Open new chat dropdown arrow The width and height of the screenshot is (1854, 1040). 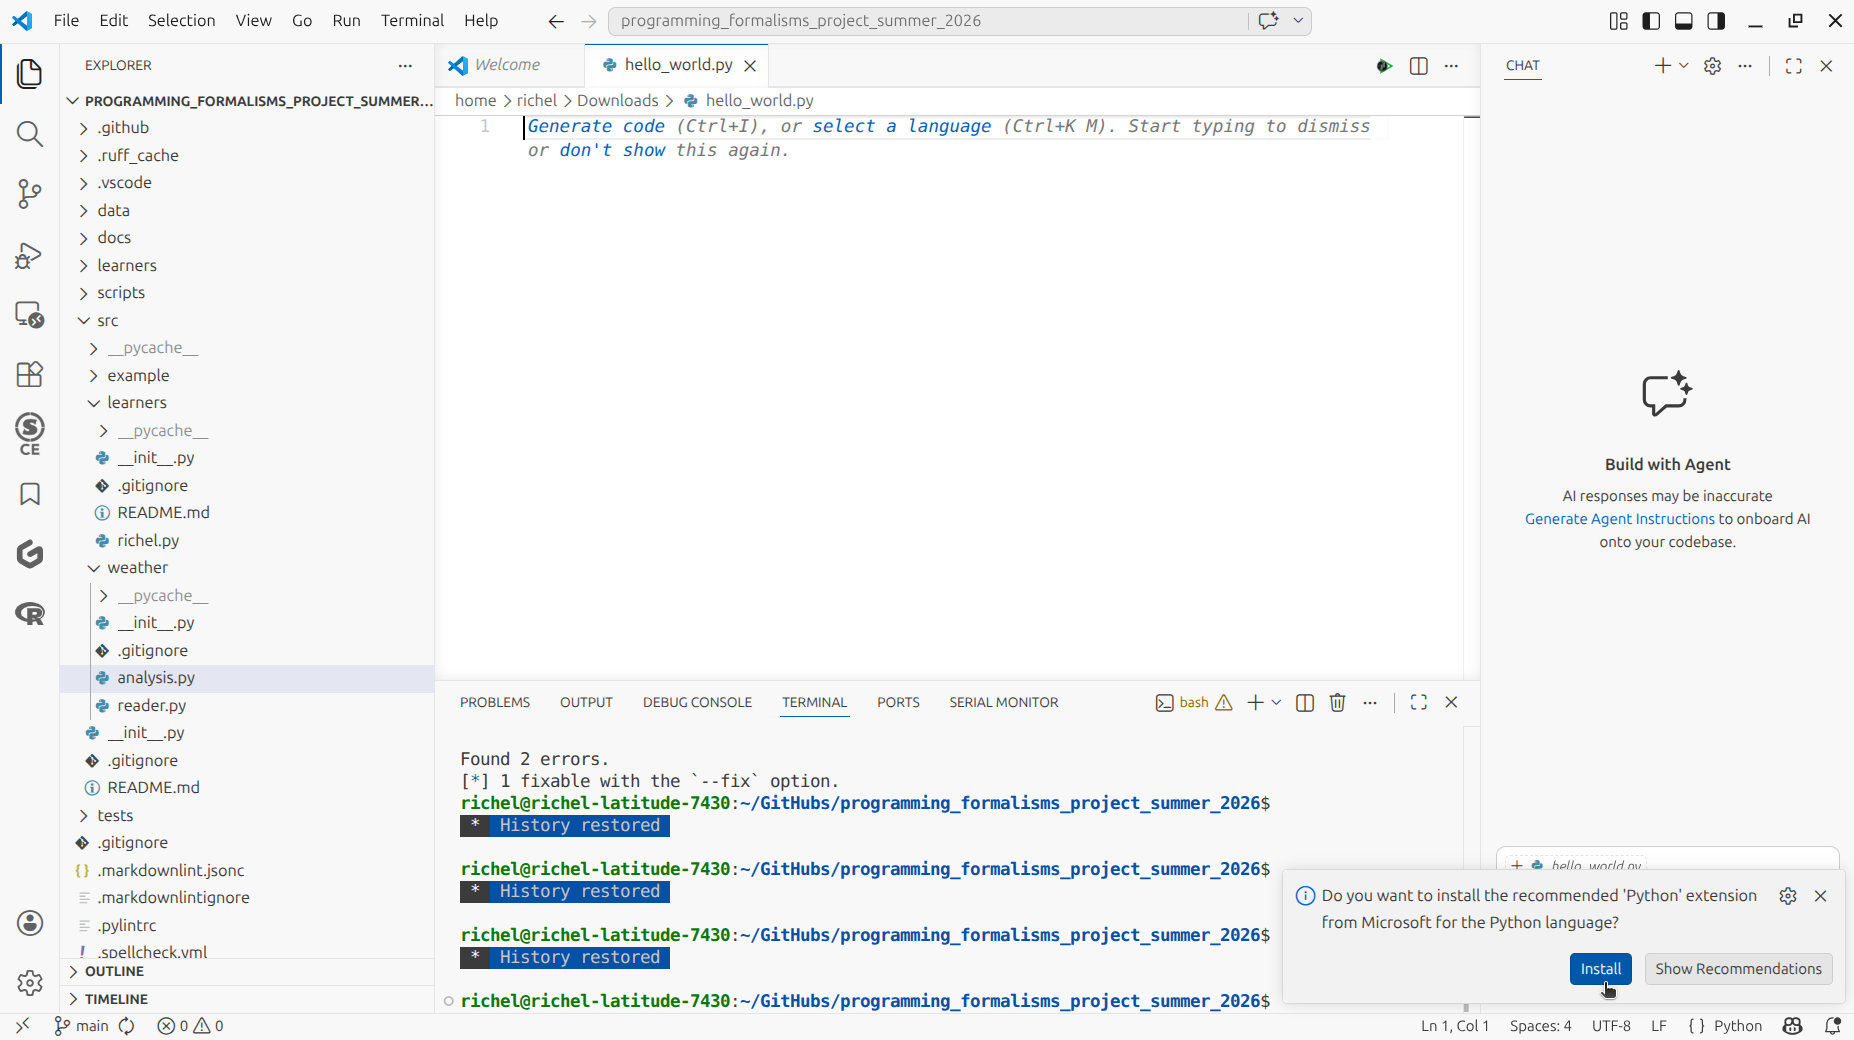pos(1684,66)
